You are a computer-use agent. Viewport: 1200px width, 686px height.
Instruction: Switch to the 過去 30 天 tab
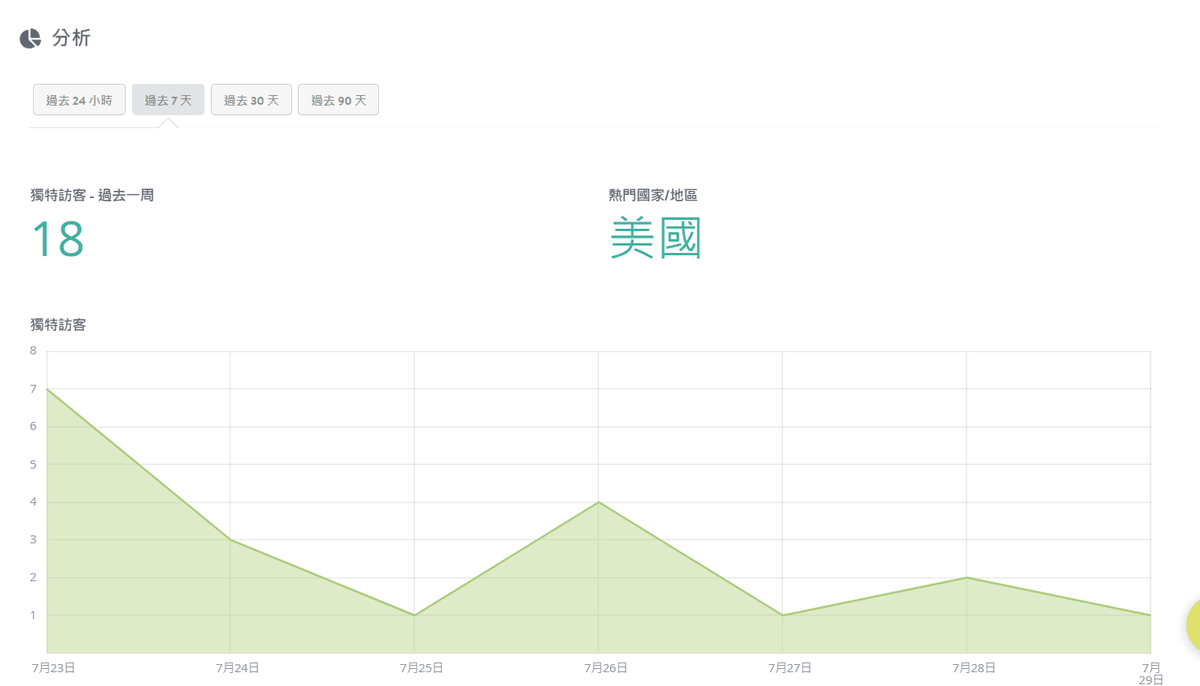[251, 100]
